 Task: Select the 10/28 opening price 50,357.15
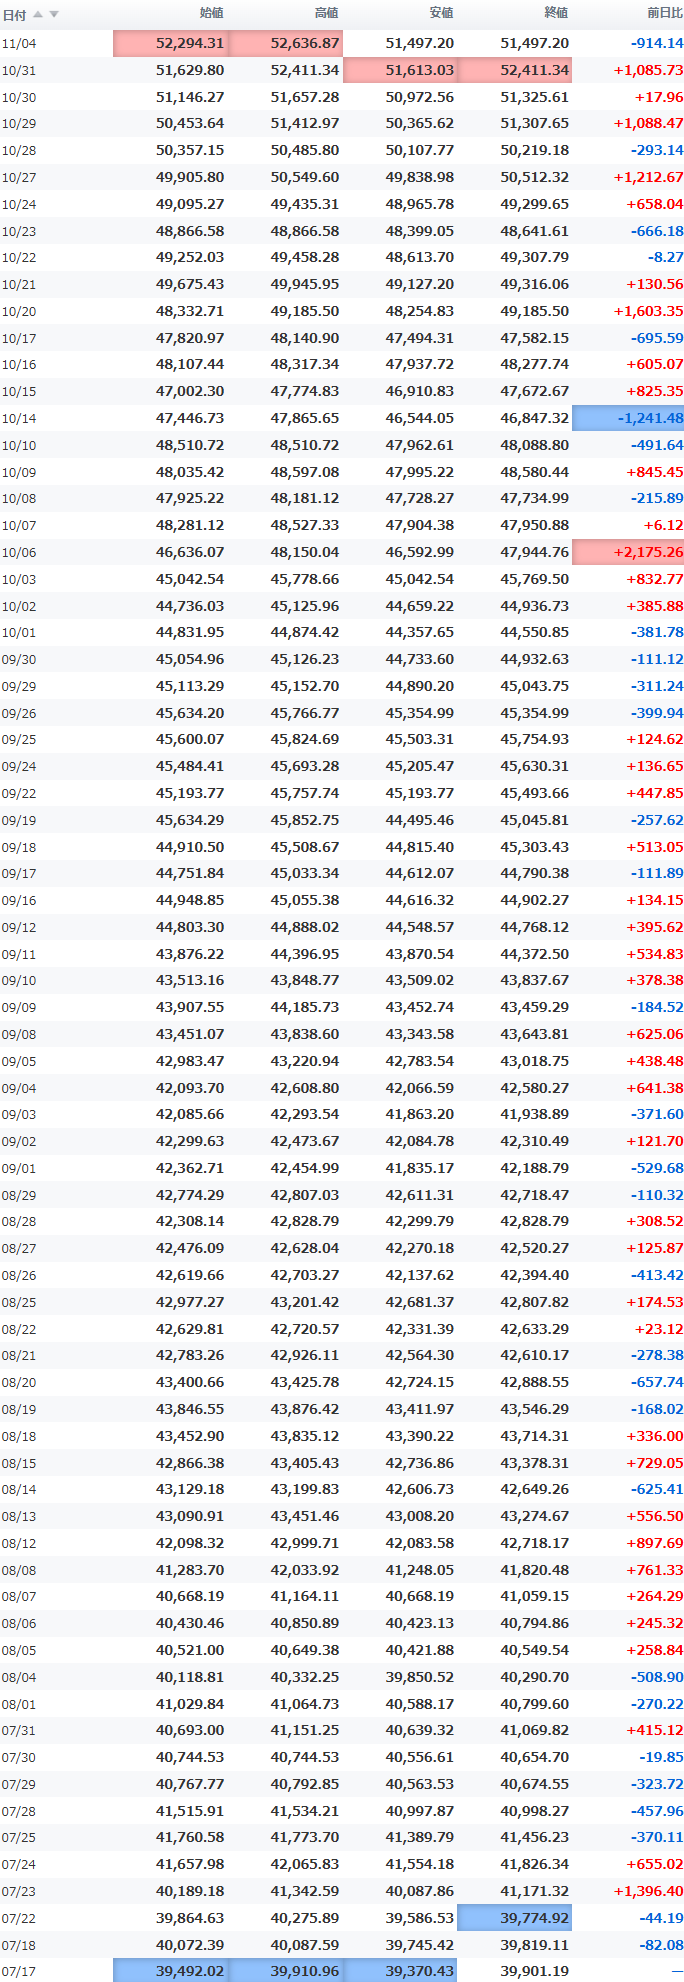[190, 150]
